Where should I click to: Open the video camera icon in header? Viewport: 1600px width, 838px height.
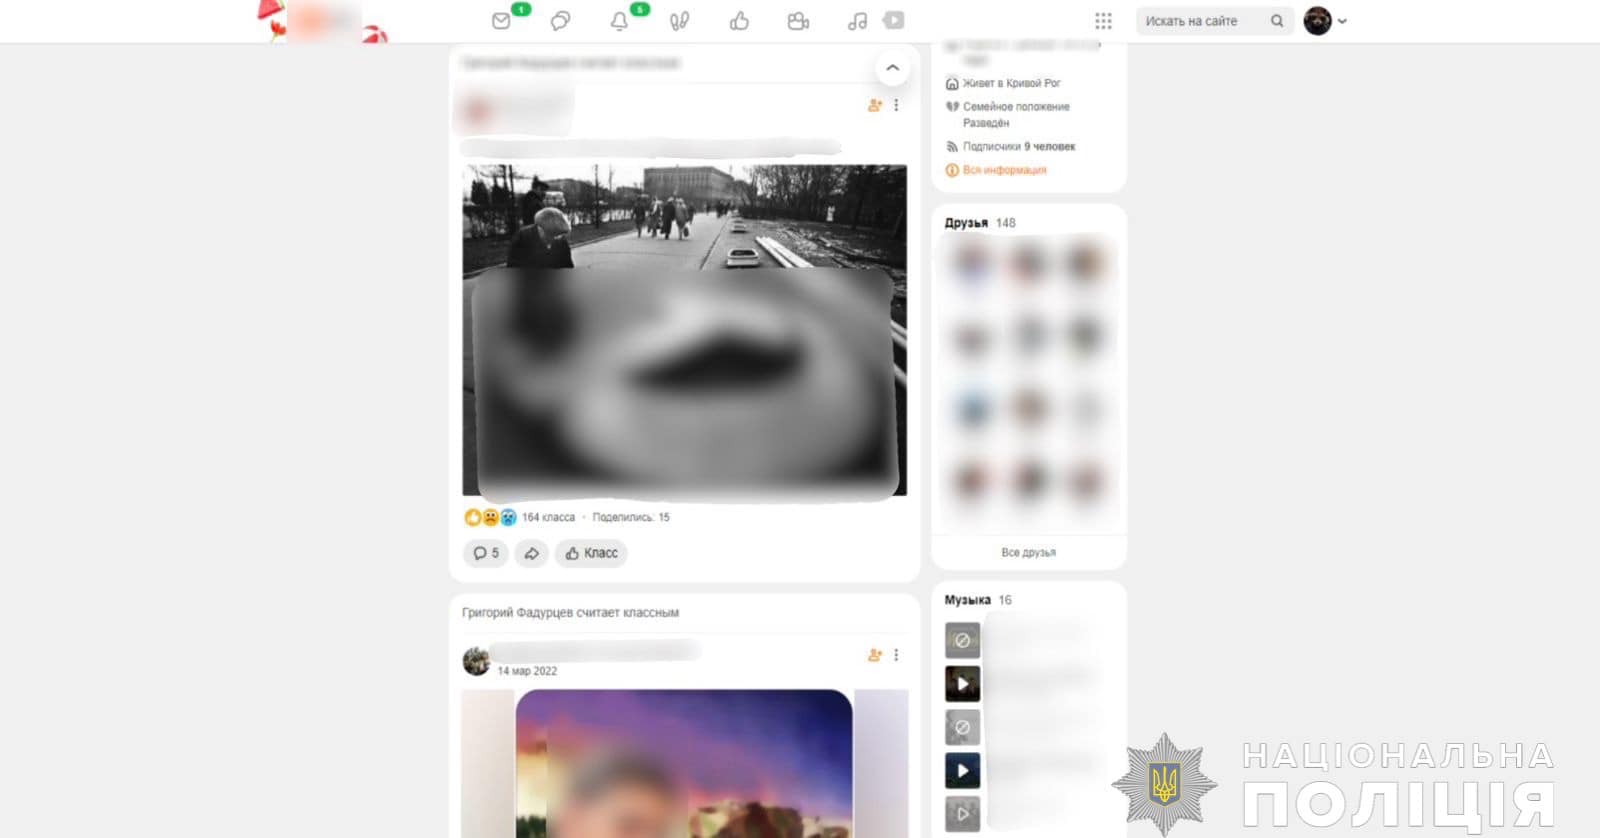(798, 21)
